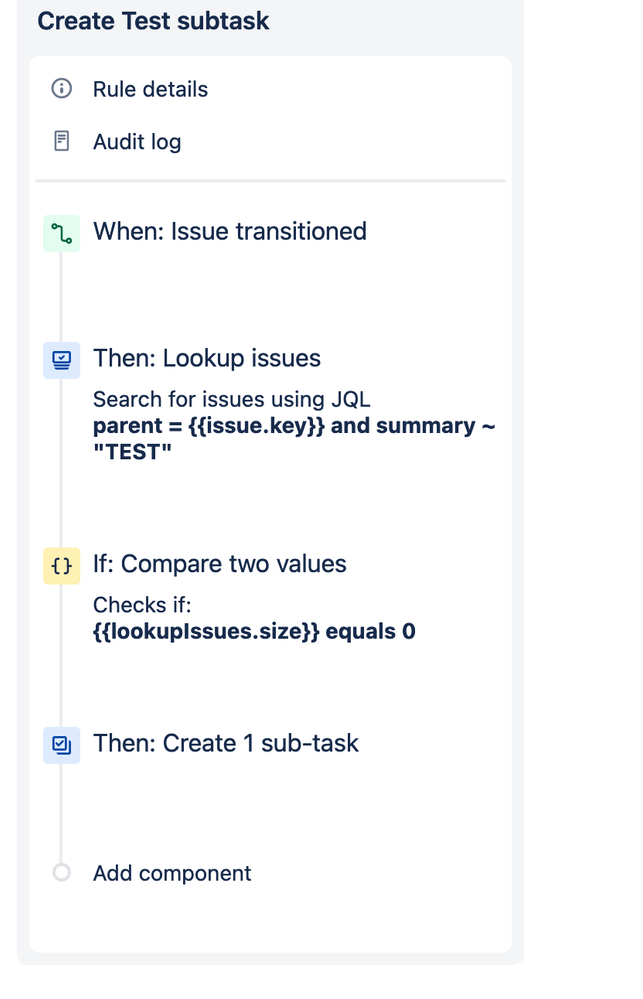Select the green Issue transitioned trigger icon
Viewport: 643px width, 999px height.
(61, 233)
